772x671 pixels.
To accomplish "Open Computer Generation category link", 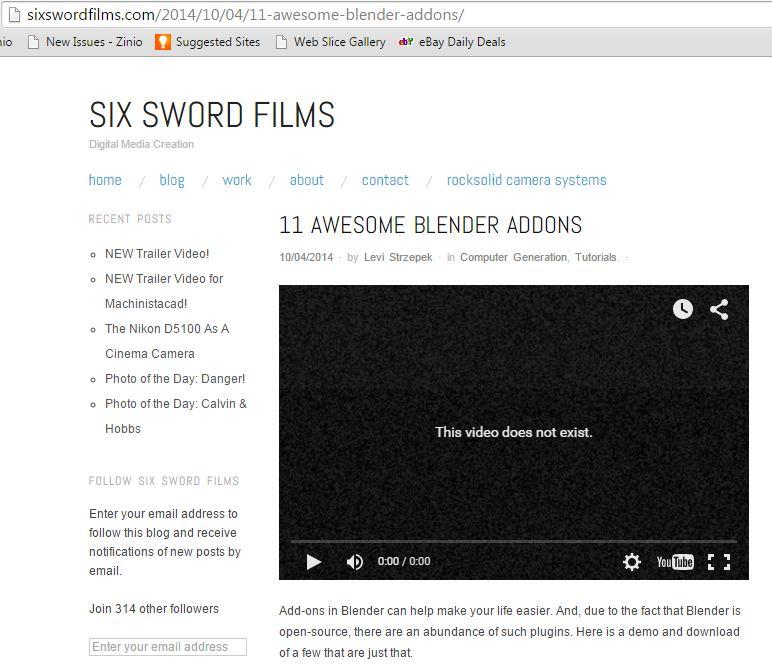I will pos(514,257).
